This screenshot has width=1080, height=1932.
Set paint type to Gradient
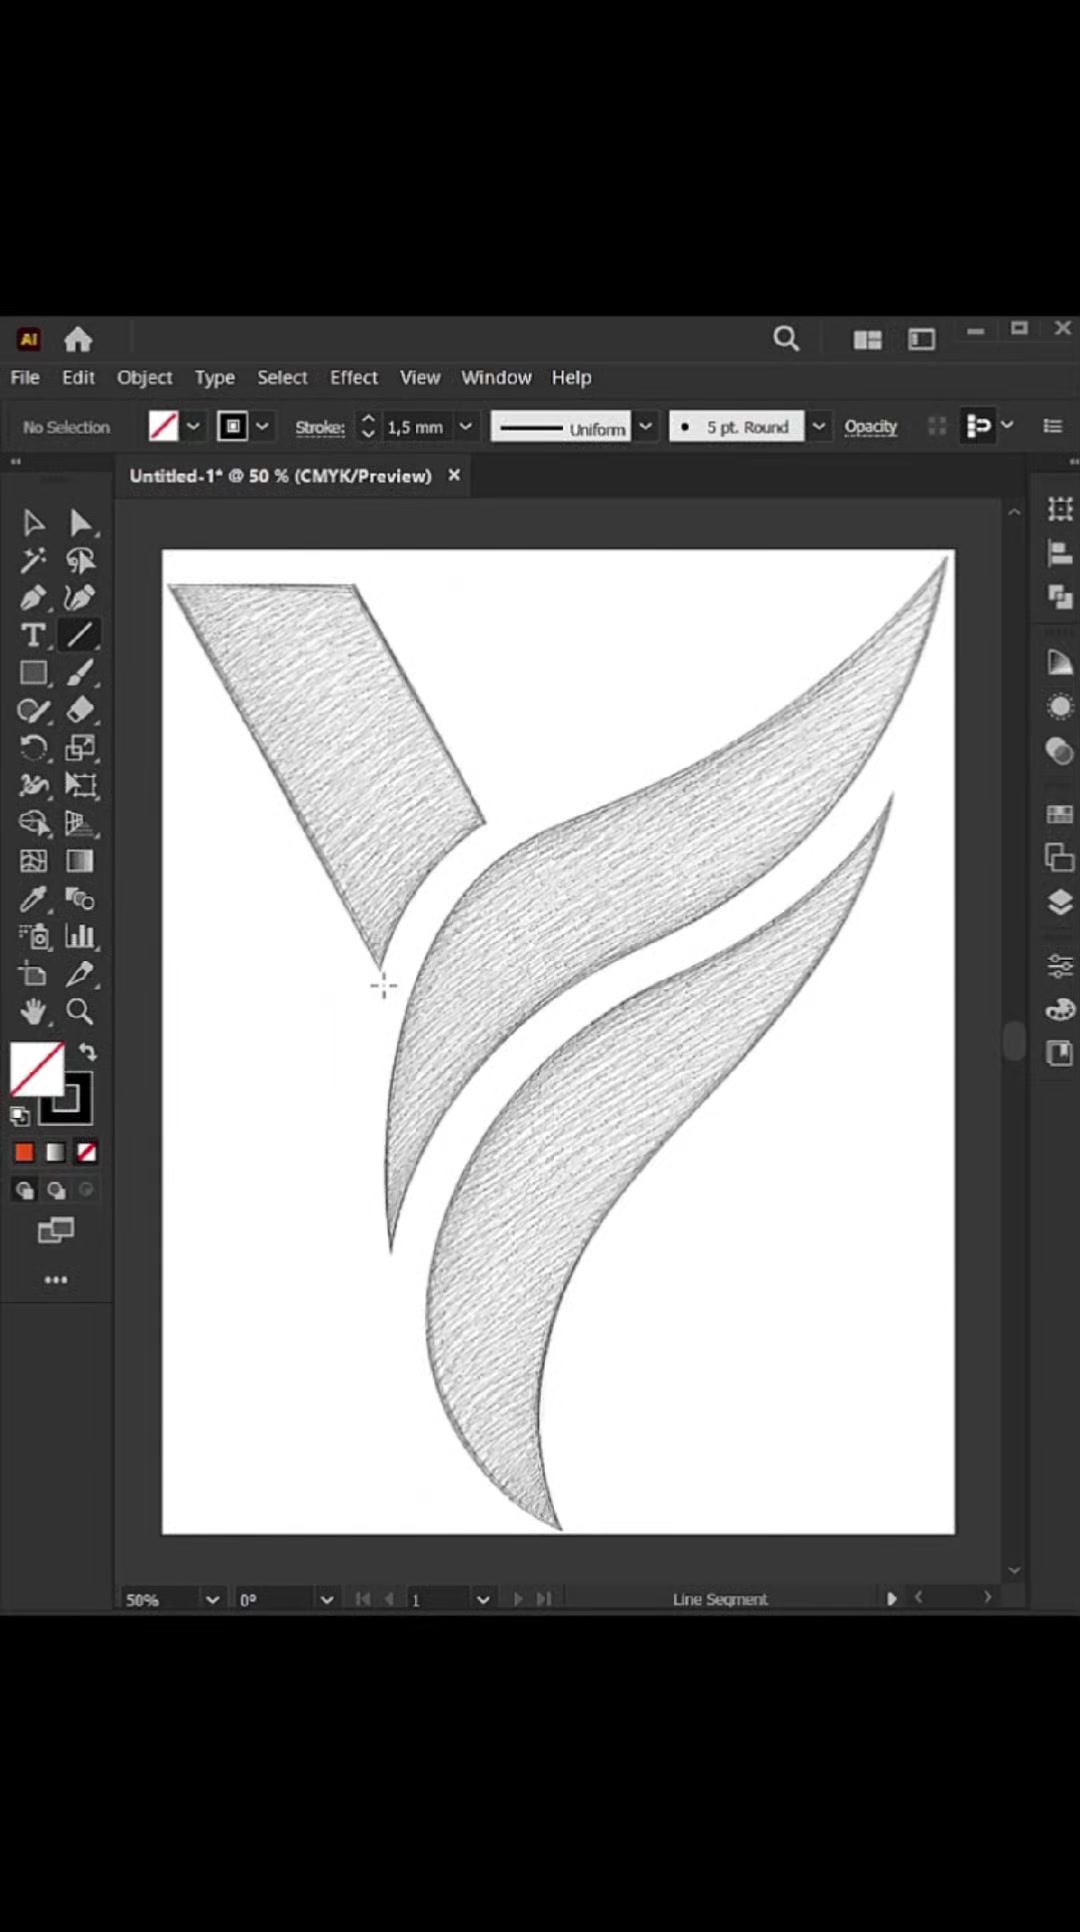(55, 1153)
